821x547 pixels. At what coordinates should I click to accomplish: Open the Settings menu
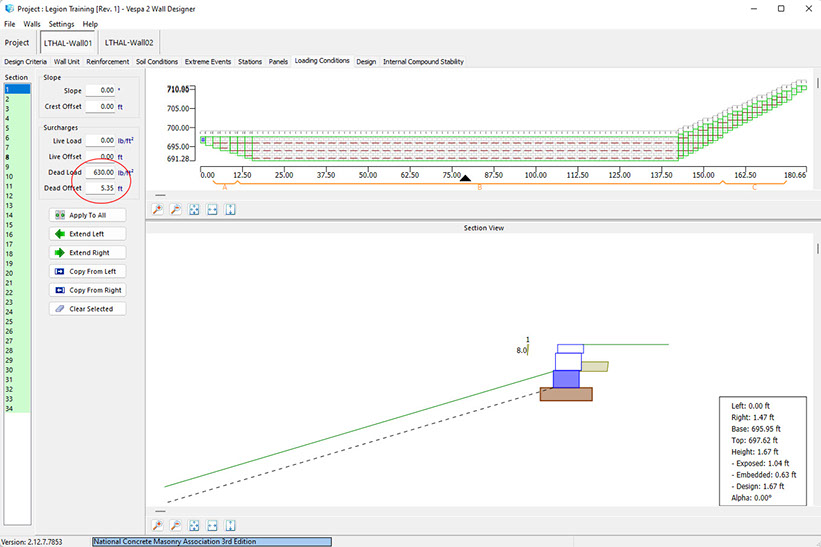[61, 23]
